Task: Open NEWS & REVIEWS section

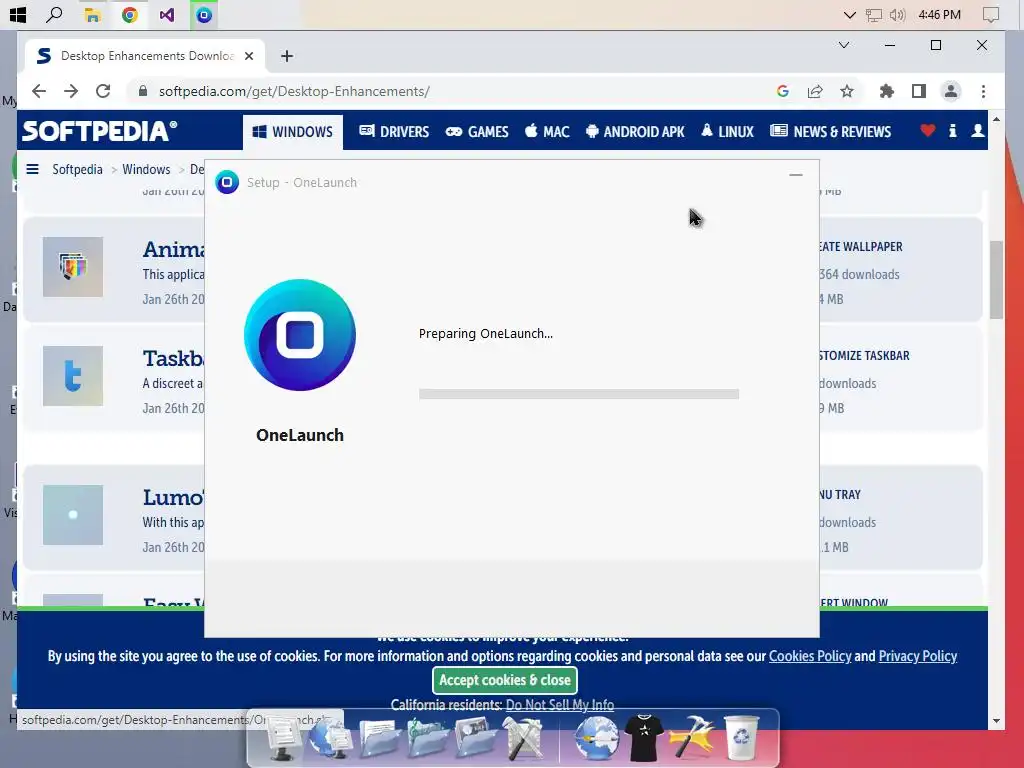Action: [831, 132]
